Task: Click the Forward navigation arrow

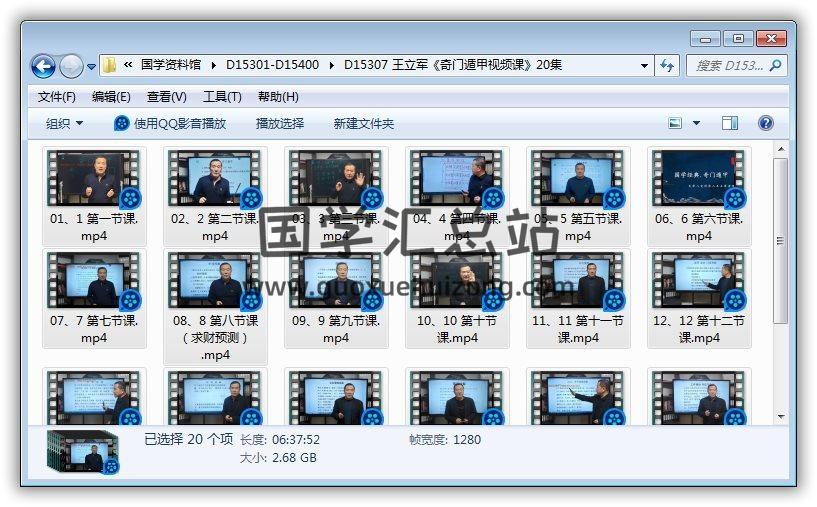Action: pyautogui.click(x=71, y=66)
